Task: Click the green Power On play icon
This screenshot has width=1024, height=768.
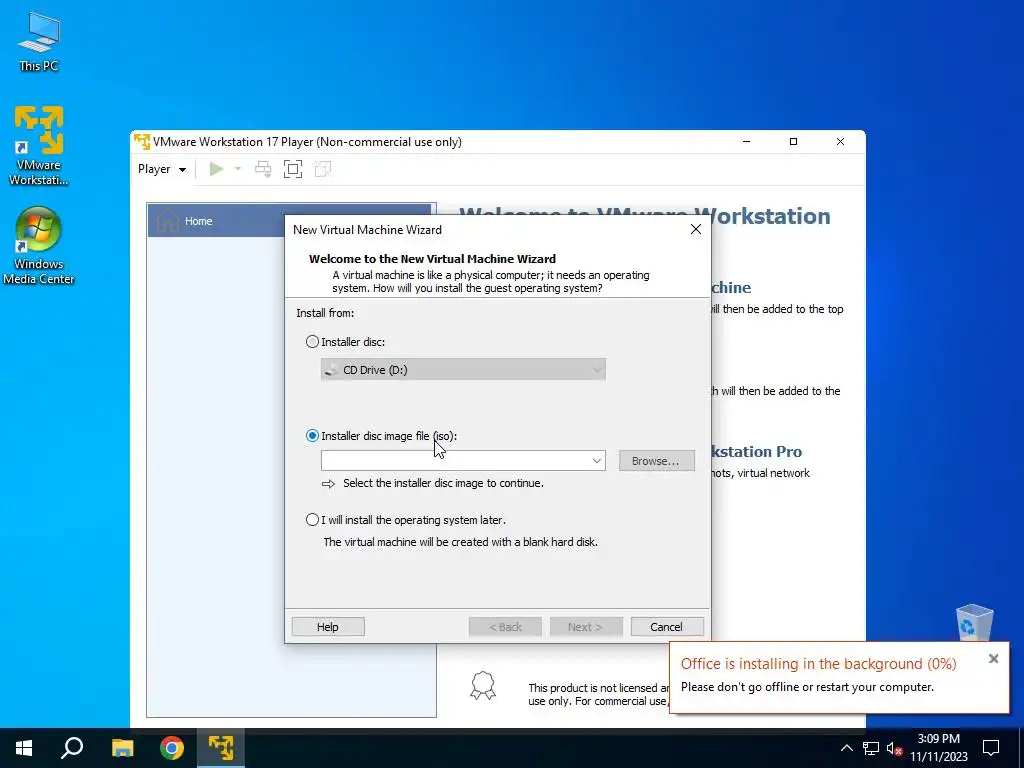Action: click(x=216, y=169)
